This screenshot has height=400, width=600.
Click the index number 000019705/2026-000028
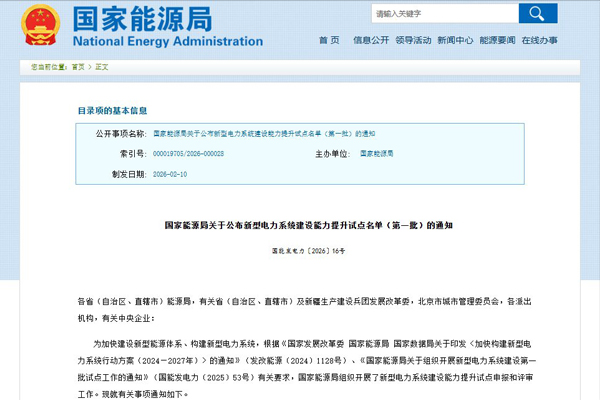click(x=188, y=154)
